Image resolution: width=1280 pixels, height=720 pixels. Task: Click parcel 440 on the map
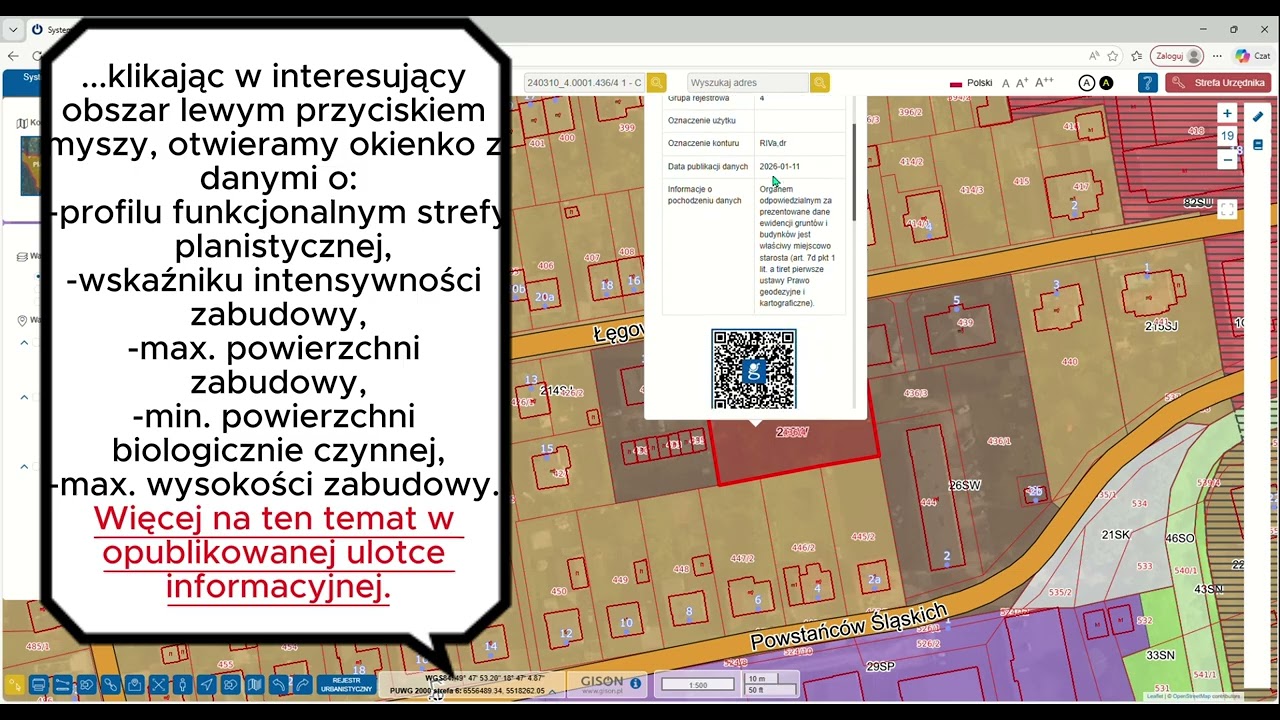[1070, 362]
